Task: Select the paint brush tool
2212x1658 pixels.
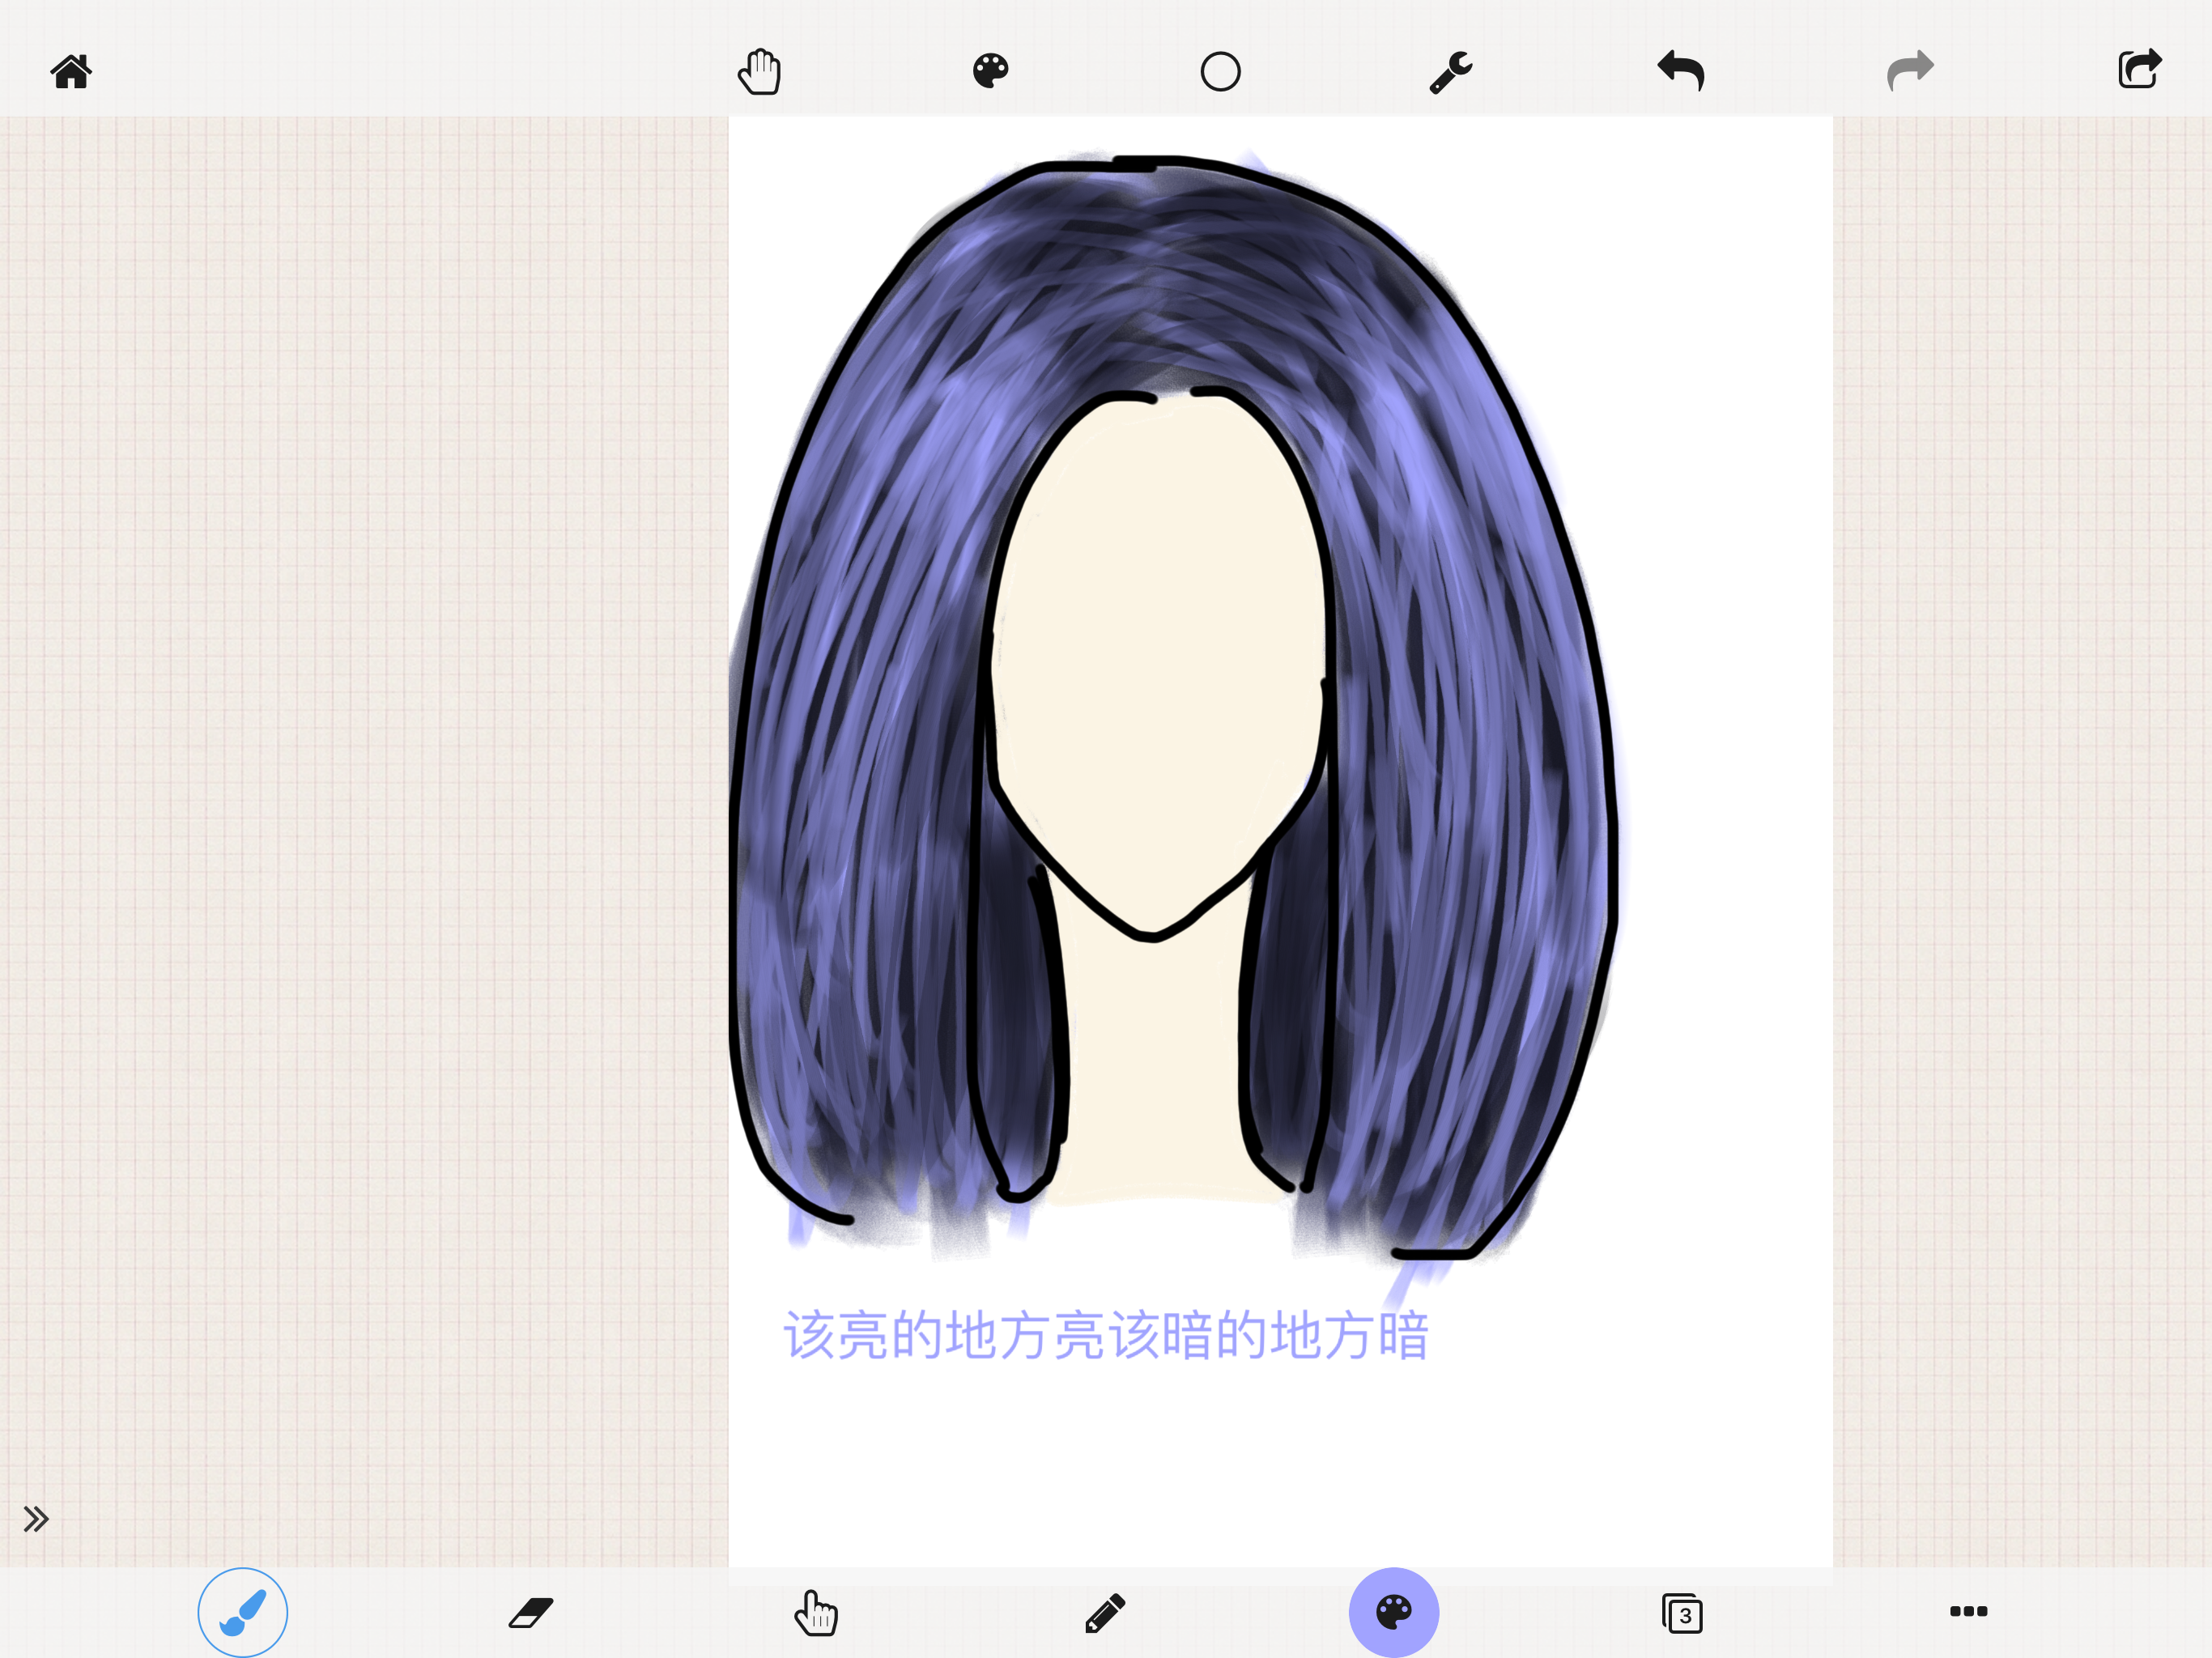Action: pyautogui.click(x=243, y=1612)
